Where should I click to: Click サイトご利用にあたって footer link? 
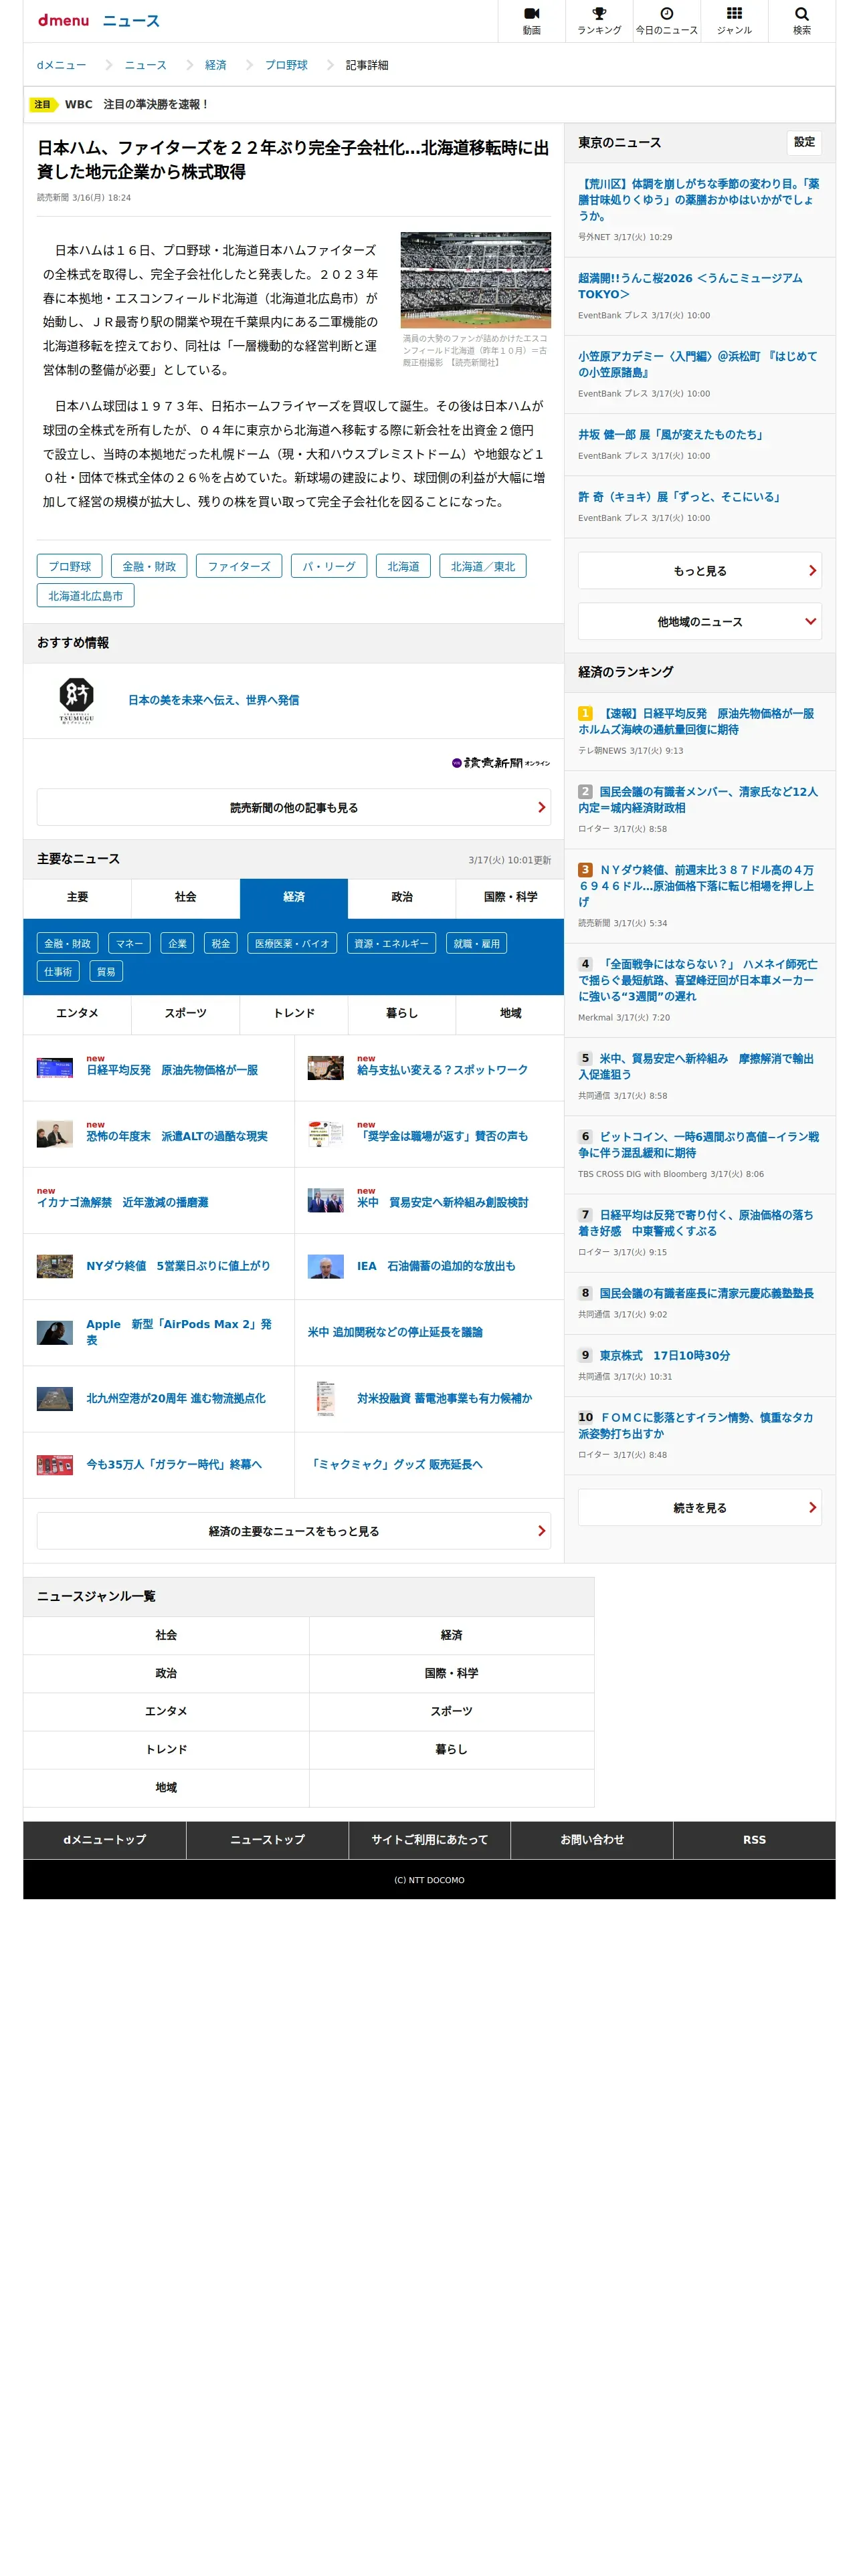429,1840
